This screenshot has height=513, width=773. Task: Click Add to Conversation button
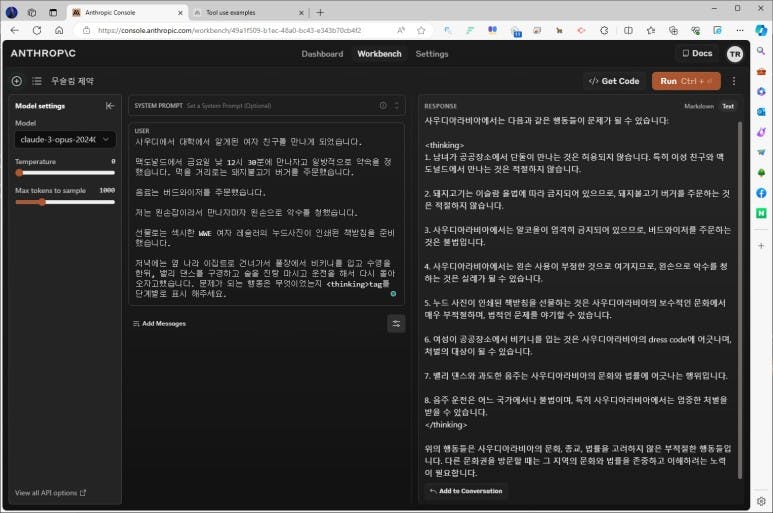[x=466, y=491]
